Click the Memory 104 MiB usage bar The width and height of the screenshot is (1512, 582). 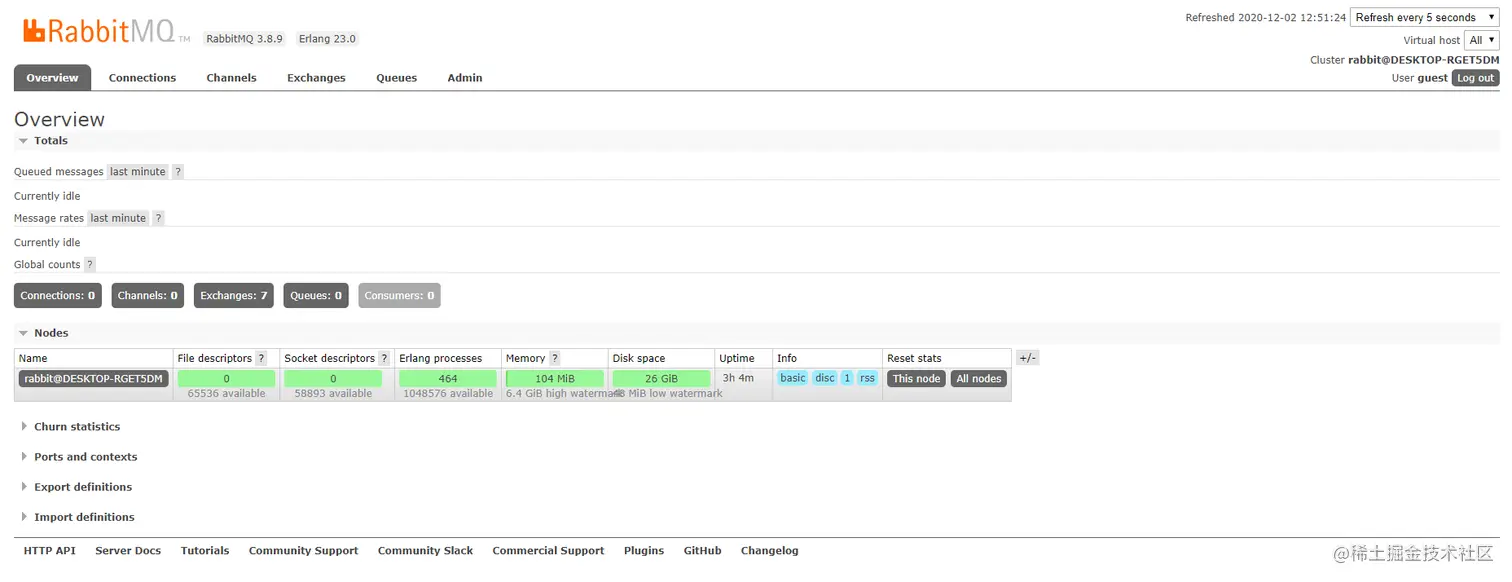point(555,379)
